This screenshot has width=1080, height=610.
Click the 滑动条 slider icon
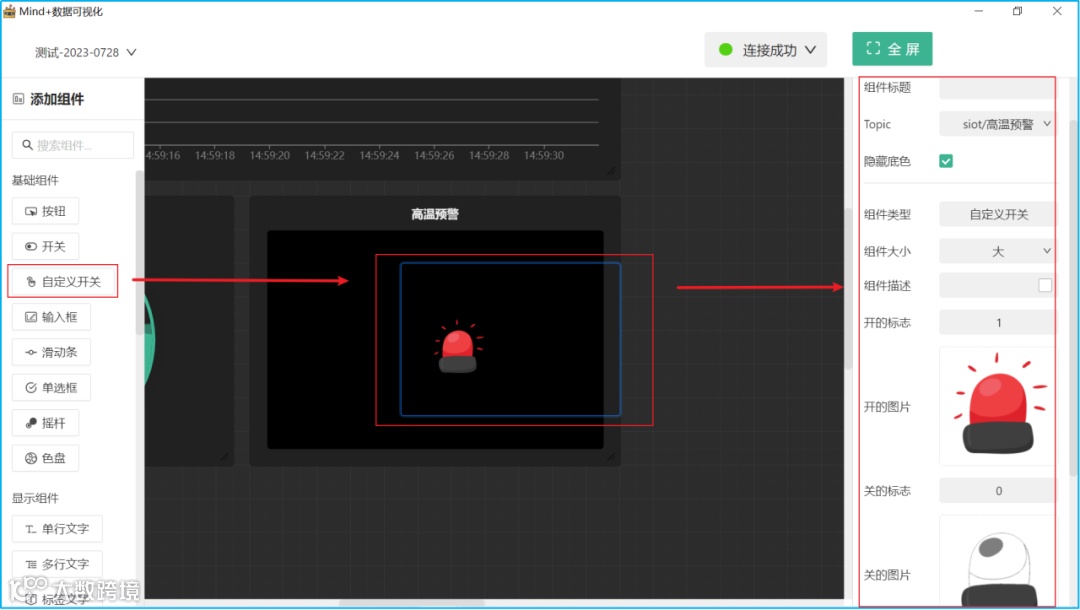[x=31, y=353]
